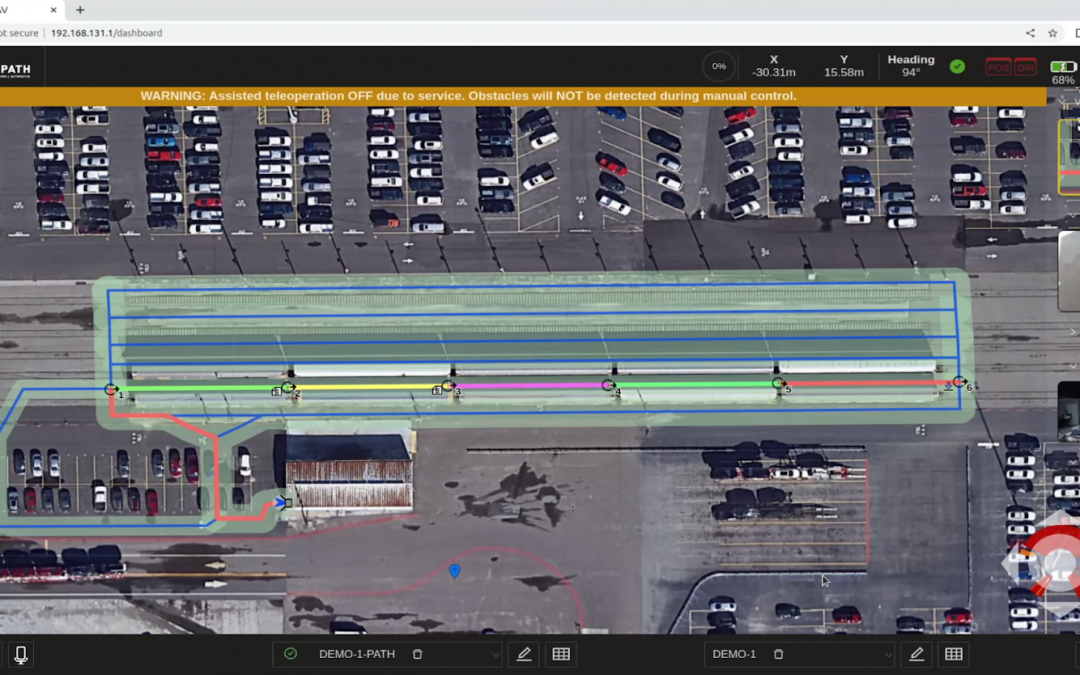Click the trash icon next to DEMO-1
Image resolution: width=1080 pixels, height=675 pixels.
click(x=779, y=654)
